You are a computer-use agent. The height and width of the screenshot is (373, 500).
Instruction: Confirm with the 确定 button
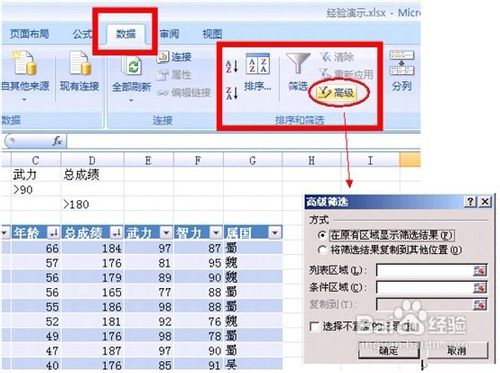389,350
